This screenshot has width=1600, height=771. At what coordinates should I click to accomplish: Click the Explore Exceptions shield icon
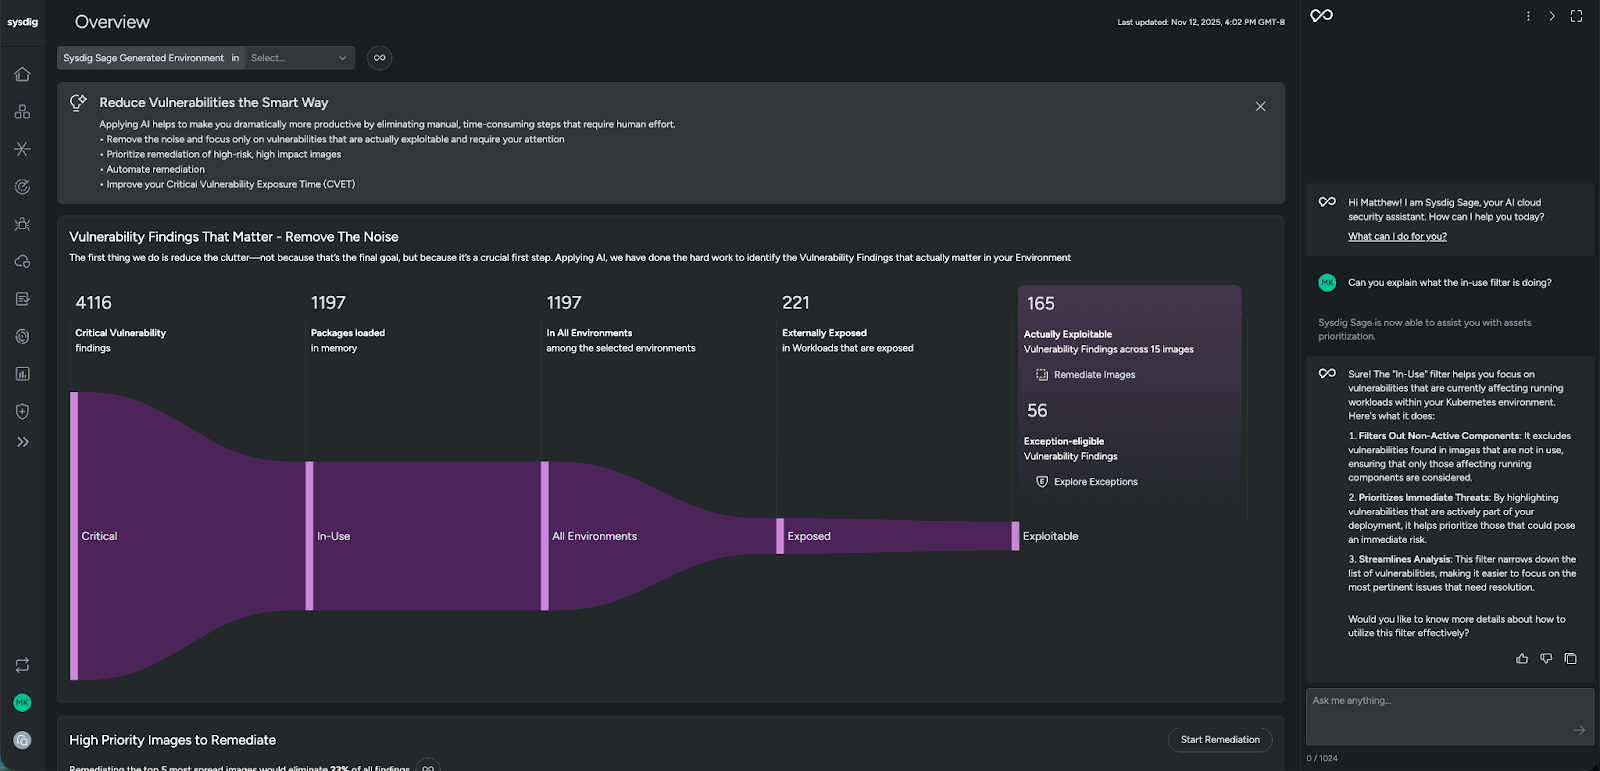tap(1042, 482)
